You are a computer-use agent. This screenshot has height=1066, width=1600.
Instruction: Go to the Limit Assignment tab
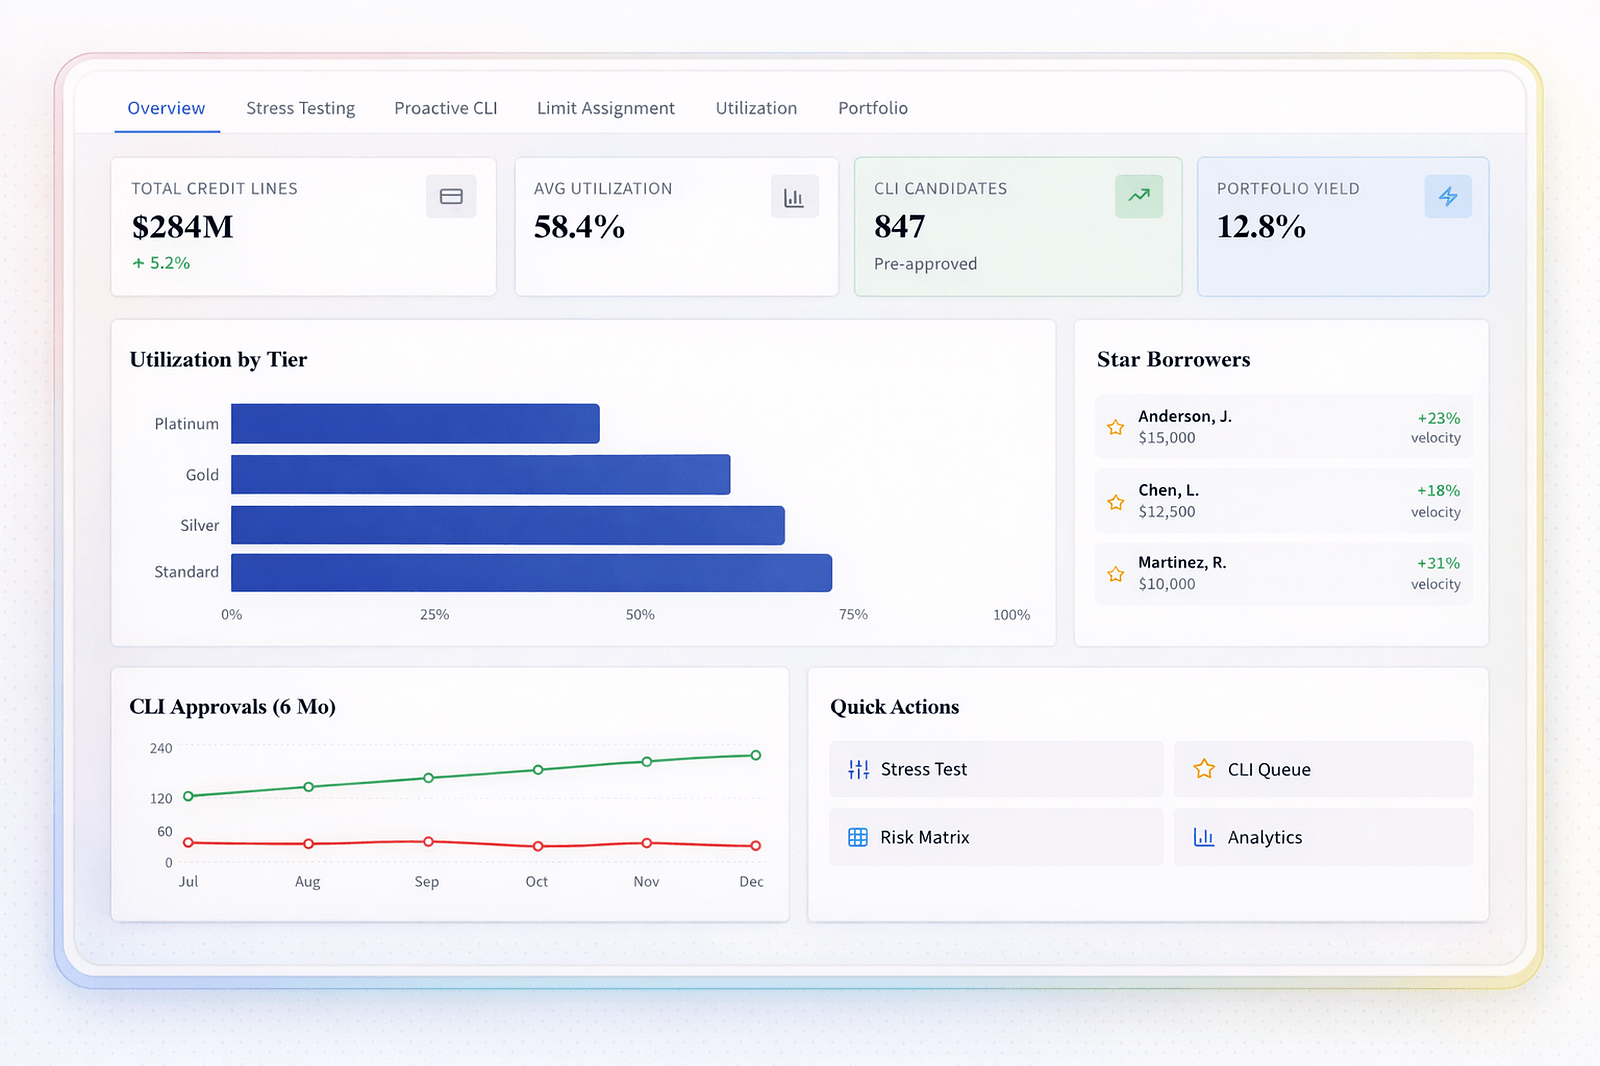605,108
